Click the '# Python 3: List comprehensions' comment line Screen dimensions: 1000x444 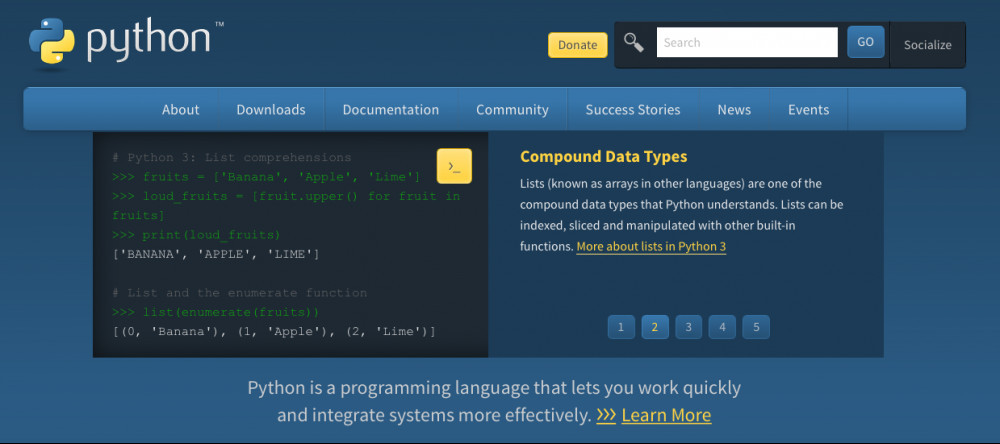click(x=232, y=158)
